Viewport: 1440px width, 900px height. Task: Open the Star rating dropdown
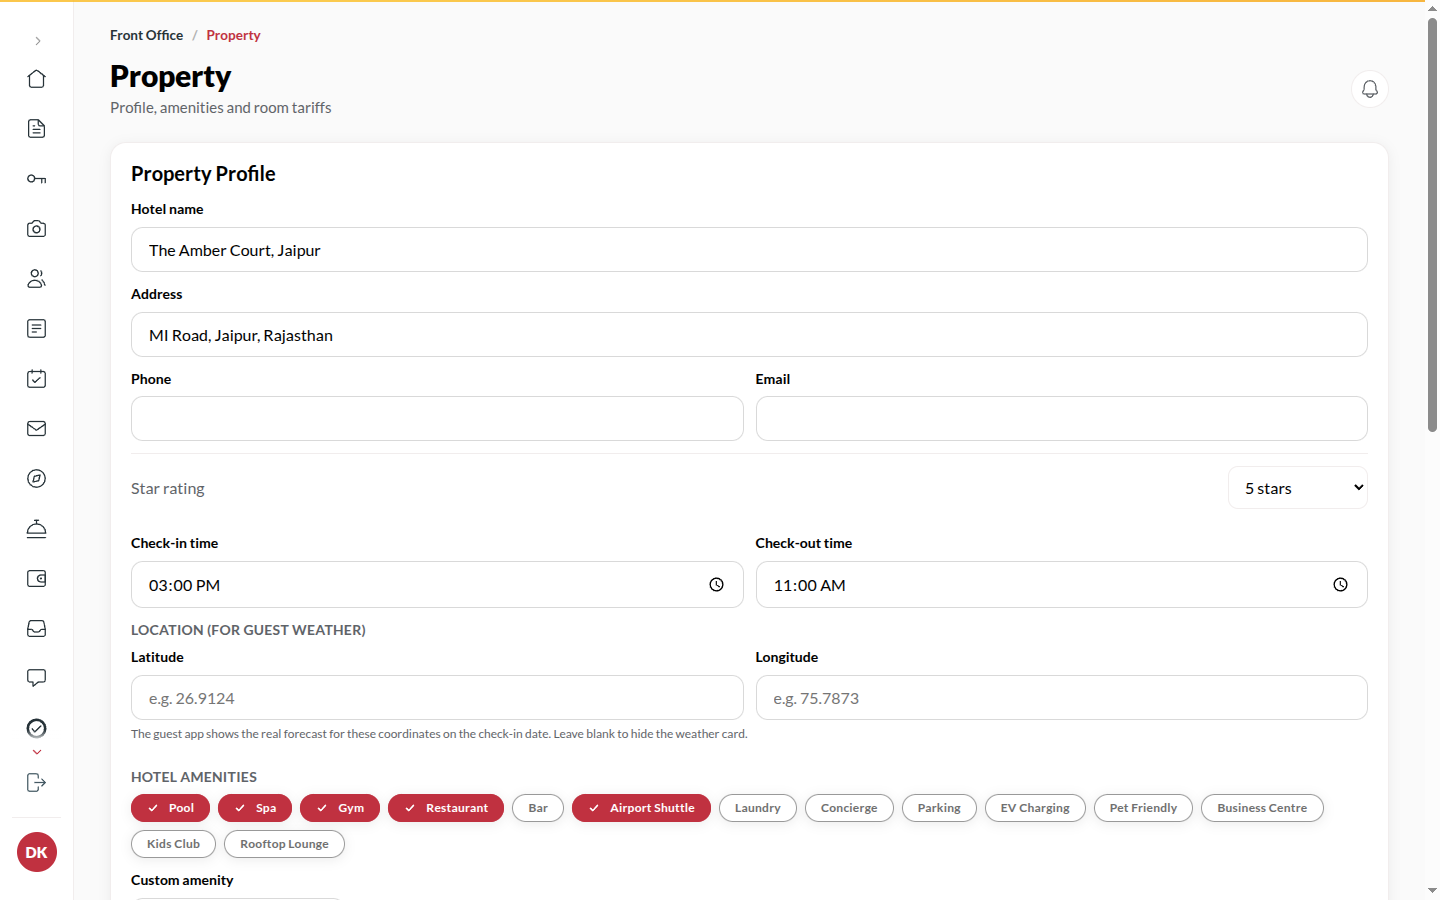1297,488
